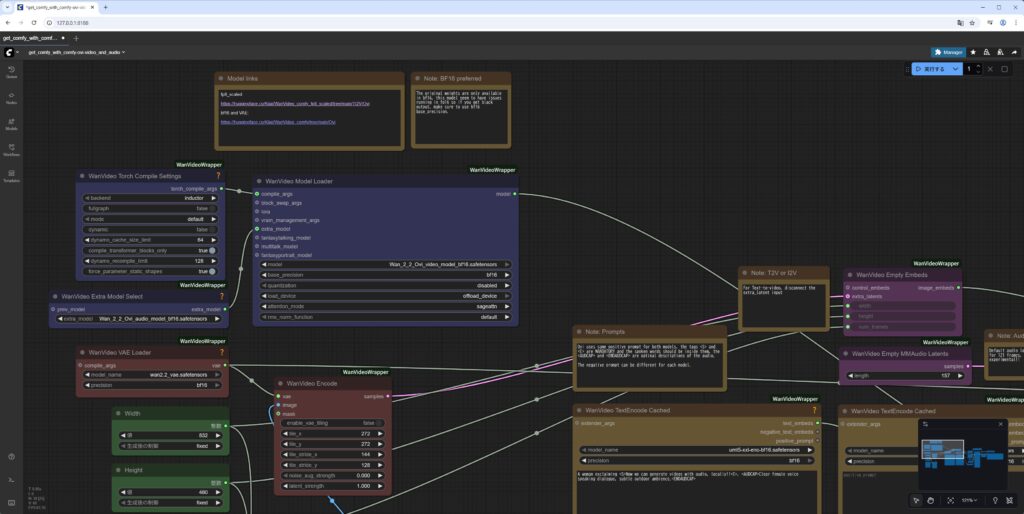
Task: Open the Workflows sidebar panel
Action: coord(11,150)
